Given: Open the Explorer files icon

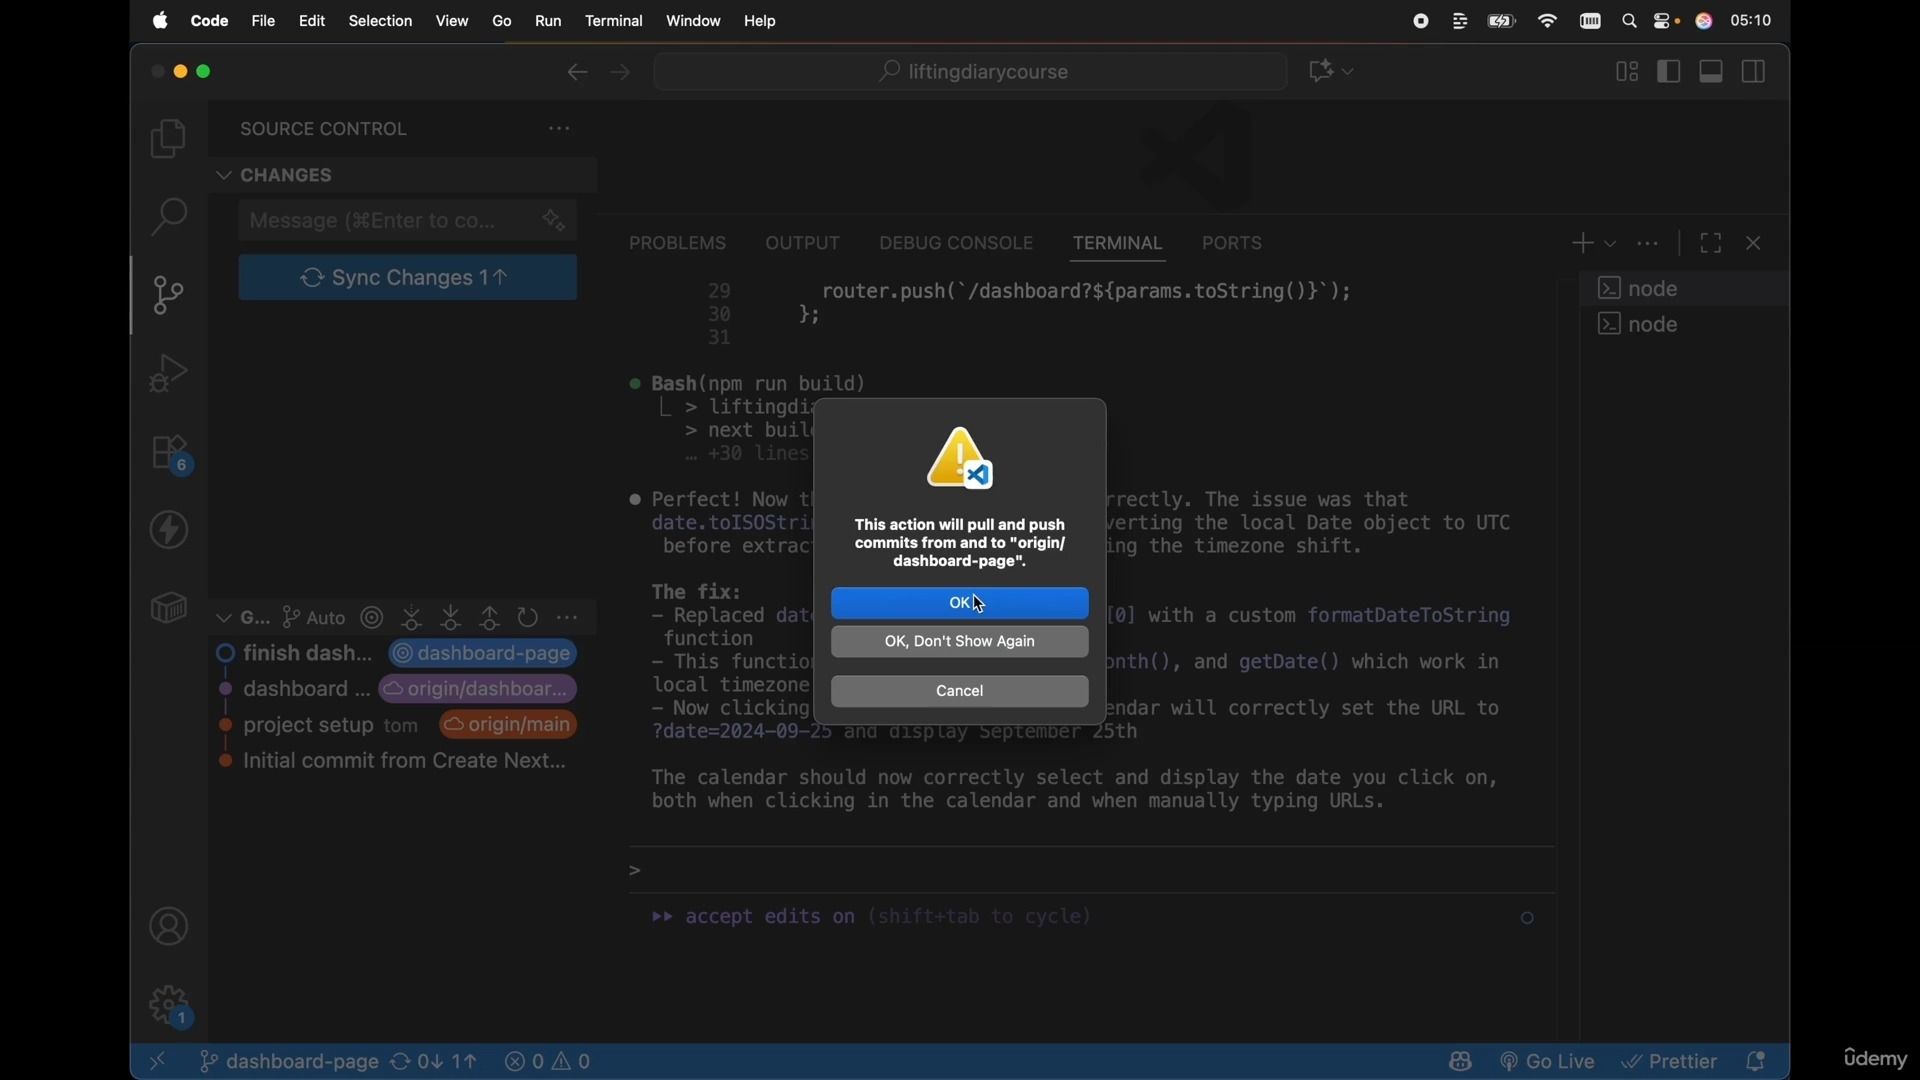Looking at the screenshot, I should point(169,140).
